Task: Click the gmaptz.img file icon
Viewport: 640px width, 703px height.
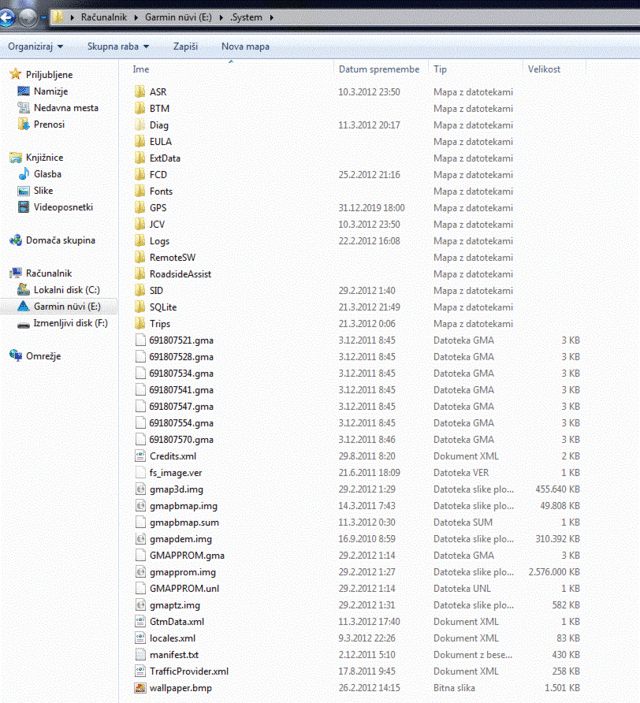Action: point(140,605)
